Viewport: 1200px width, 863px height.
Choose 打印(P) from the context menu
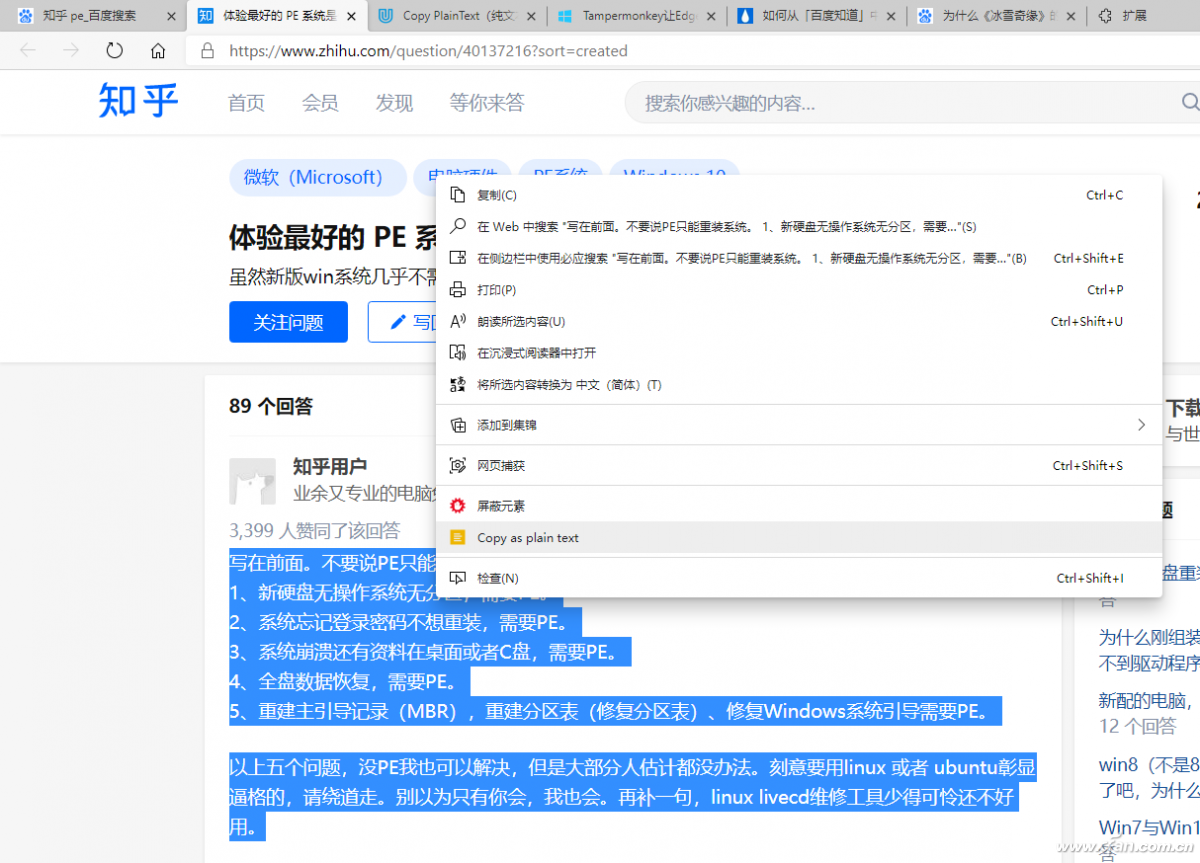pos(799,290)
